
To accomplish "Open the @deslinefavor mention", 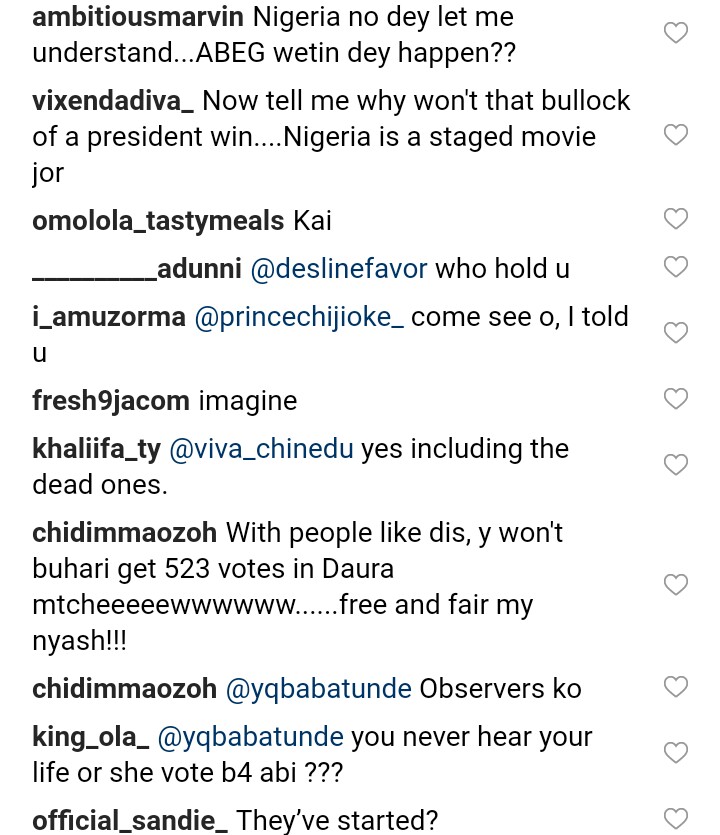I will [338, 268].
